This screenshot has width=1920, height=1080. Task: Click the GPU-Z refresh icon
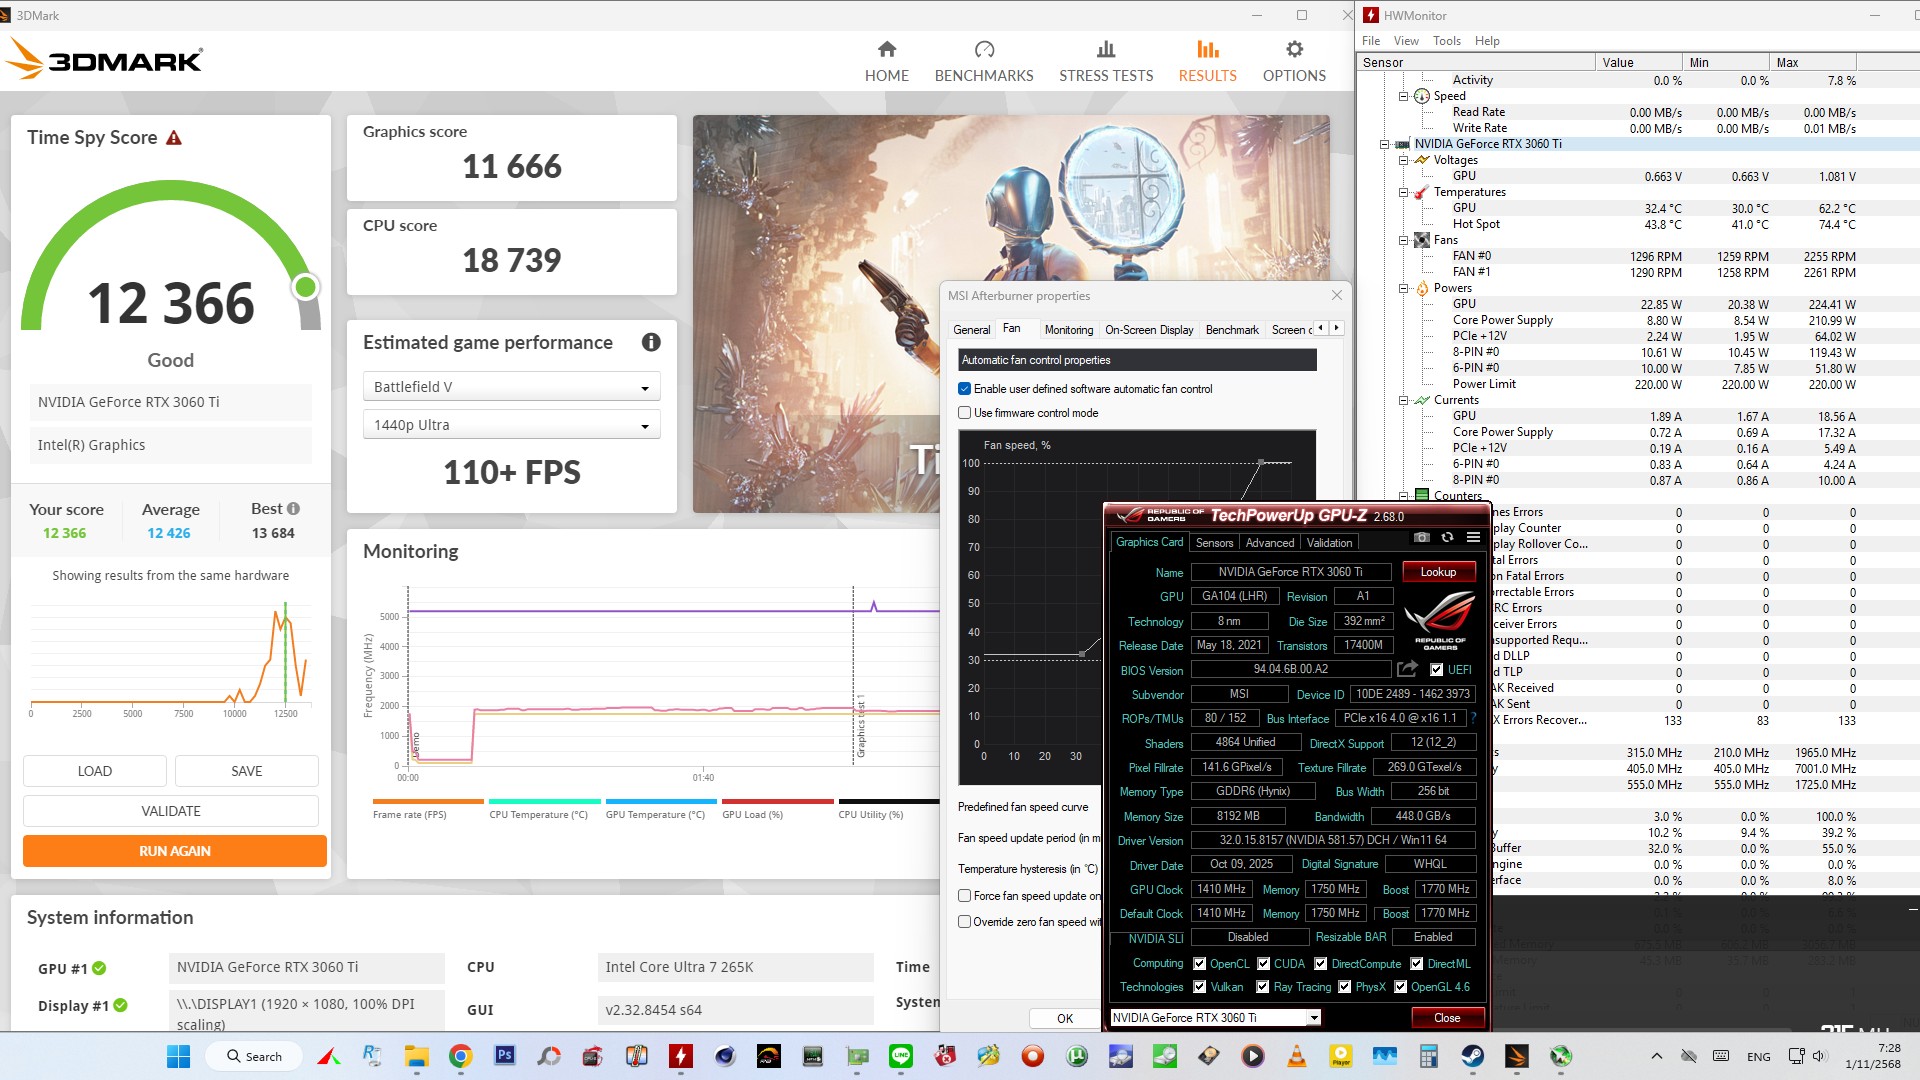(1447, 538)
